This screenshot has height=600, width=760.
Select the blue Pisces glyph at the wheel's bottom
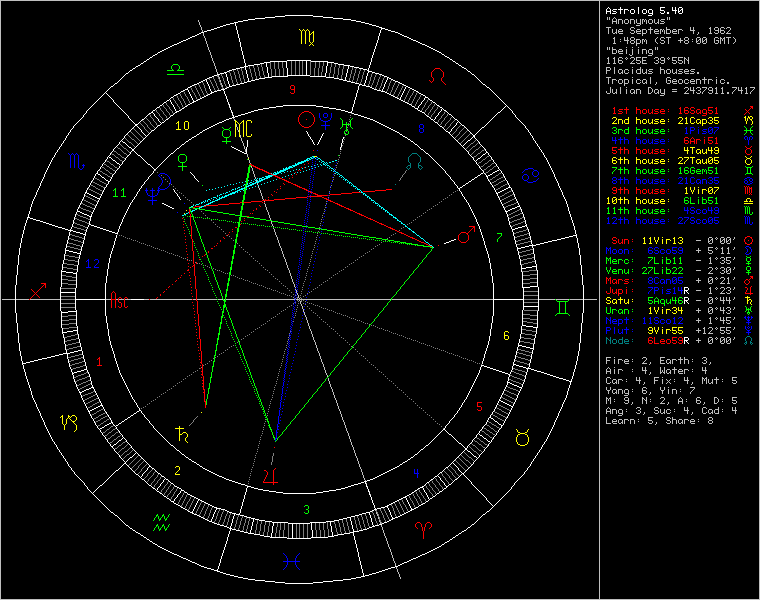tap(292, 562)
